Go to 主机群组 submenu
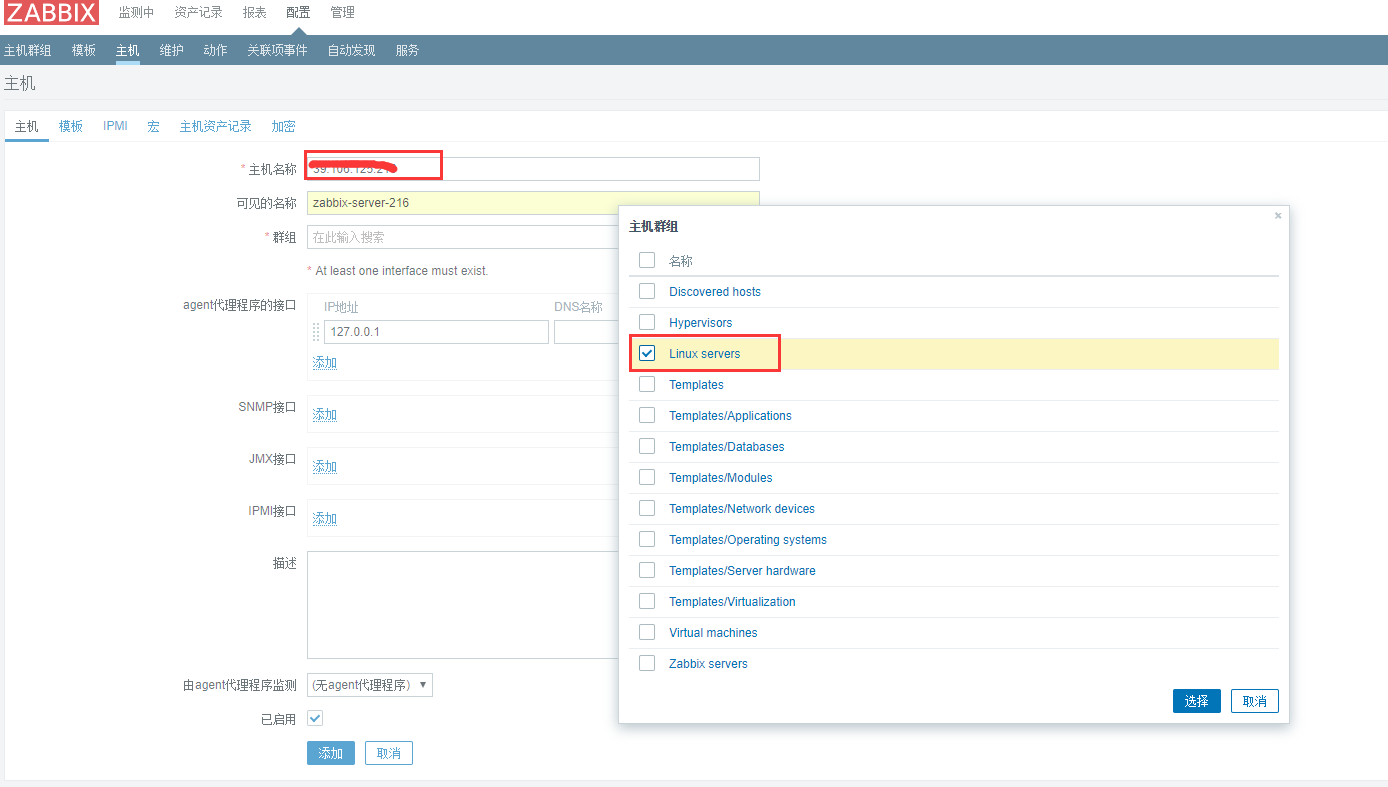1388x787 pixels. click(x=28, y=50)
